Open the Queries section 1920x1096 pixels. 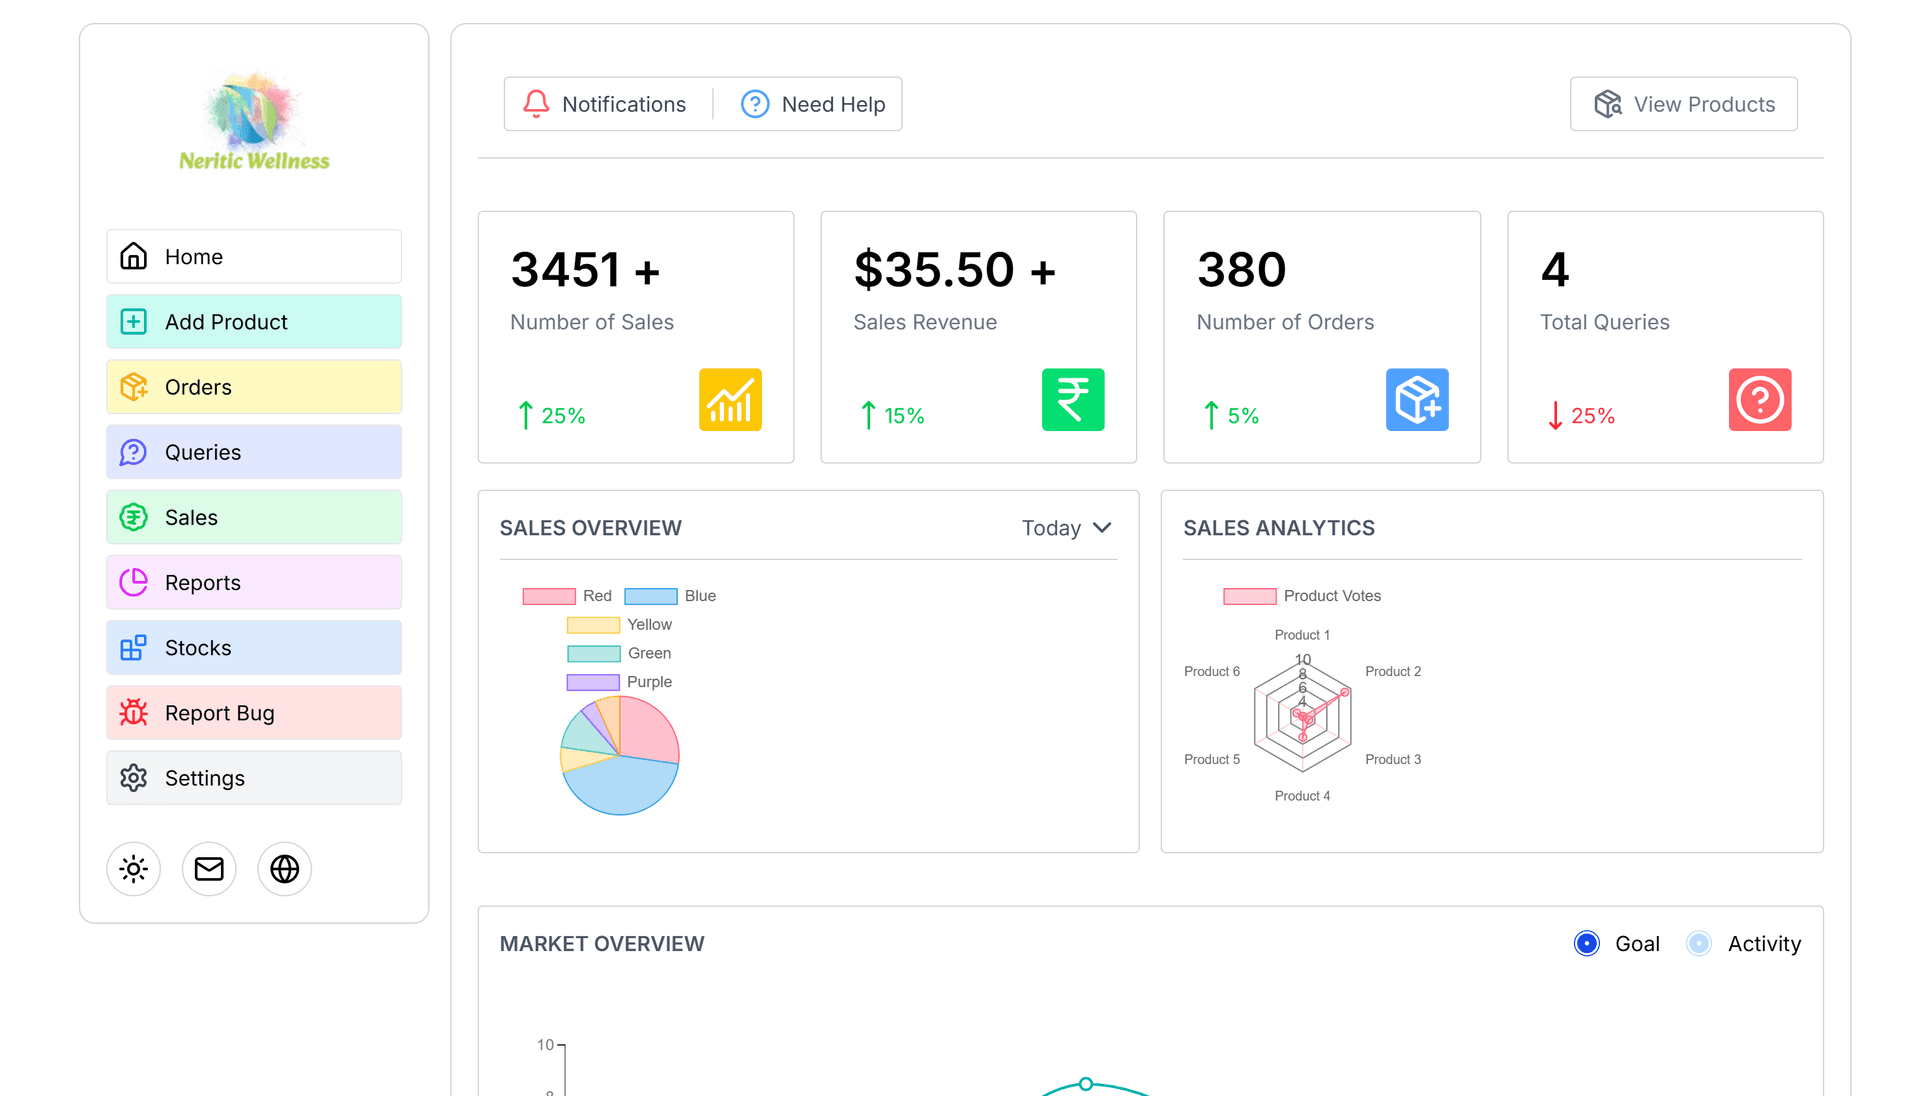254,452
